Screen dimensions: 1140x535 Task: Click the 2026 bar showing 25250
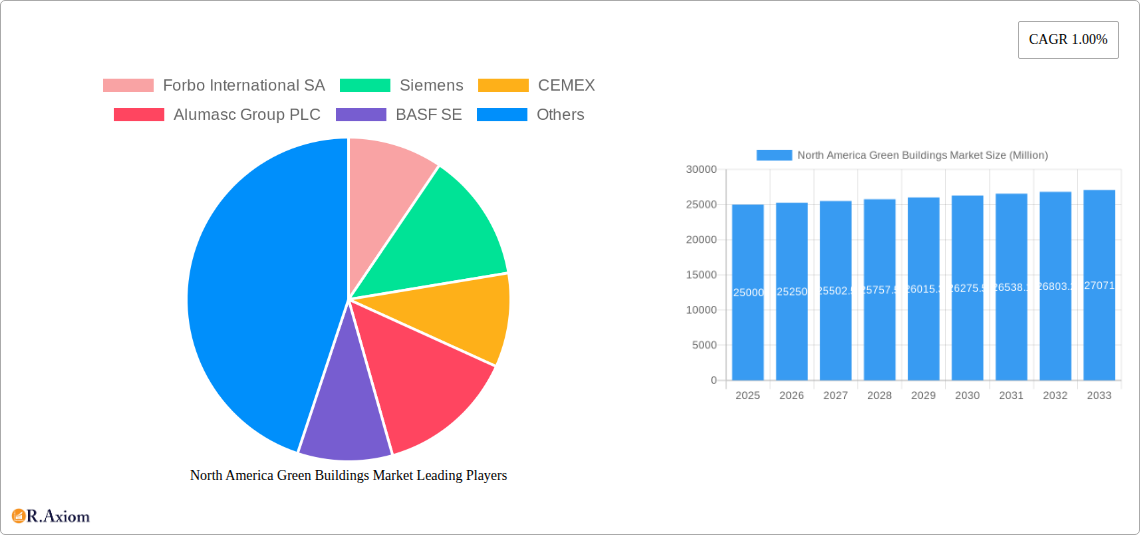coord(792,291)
